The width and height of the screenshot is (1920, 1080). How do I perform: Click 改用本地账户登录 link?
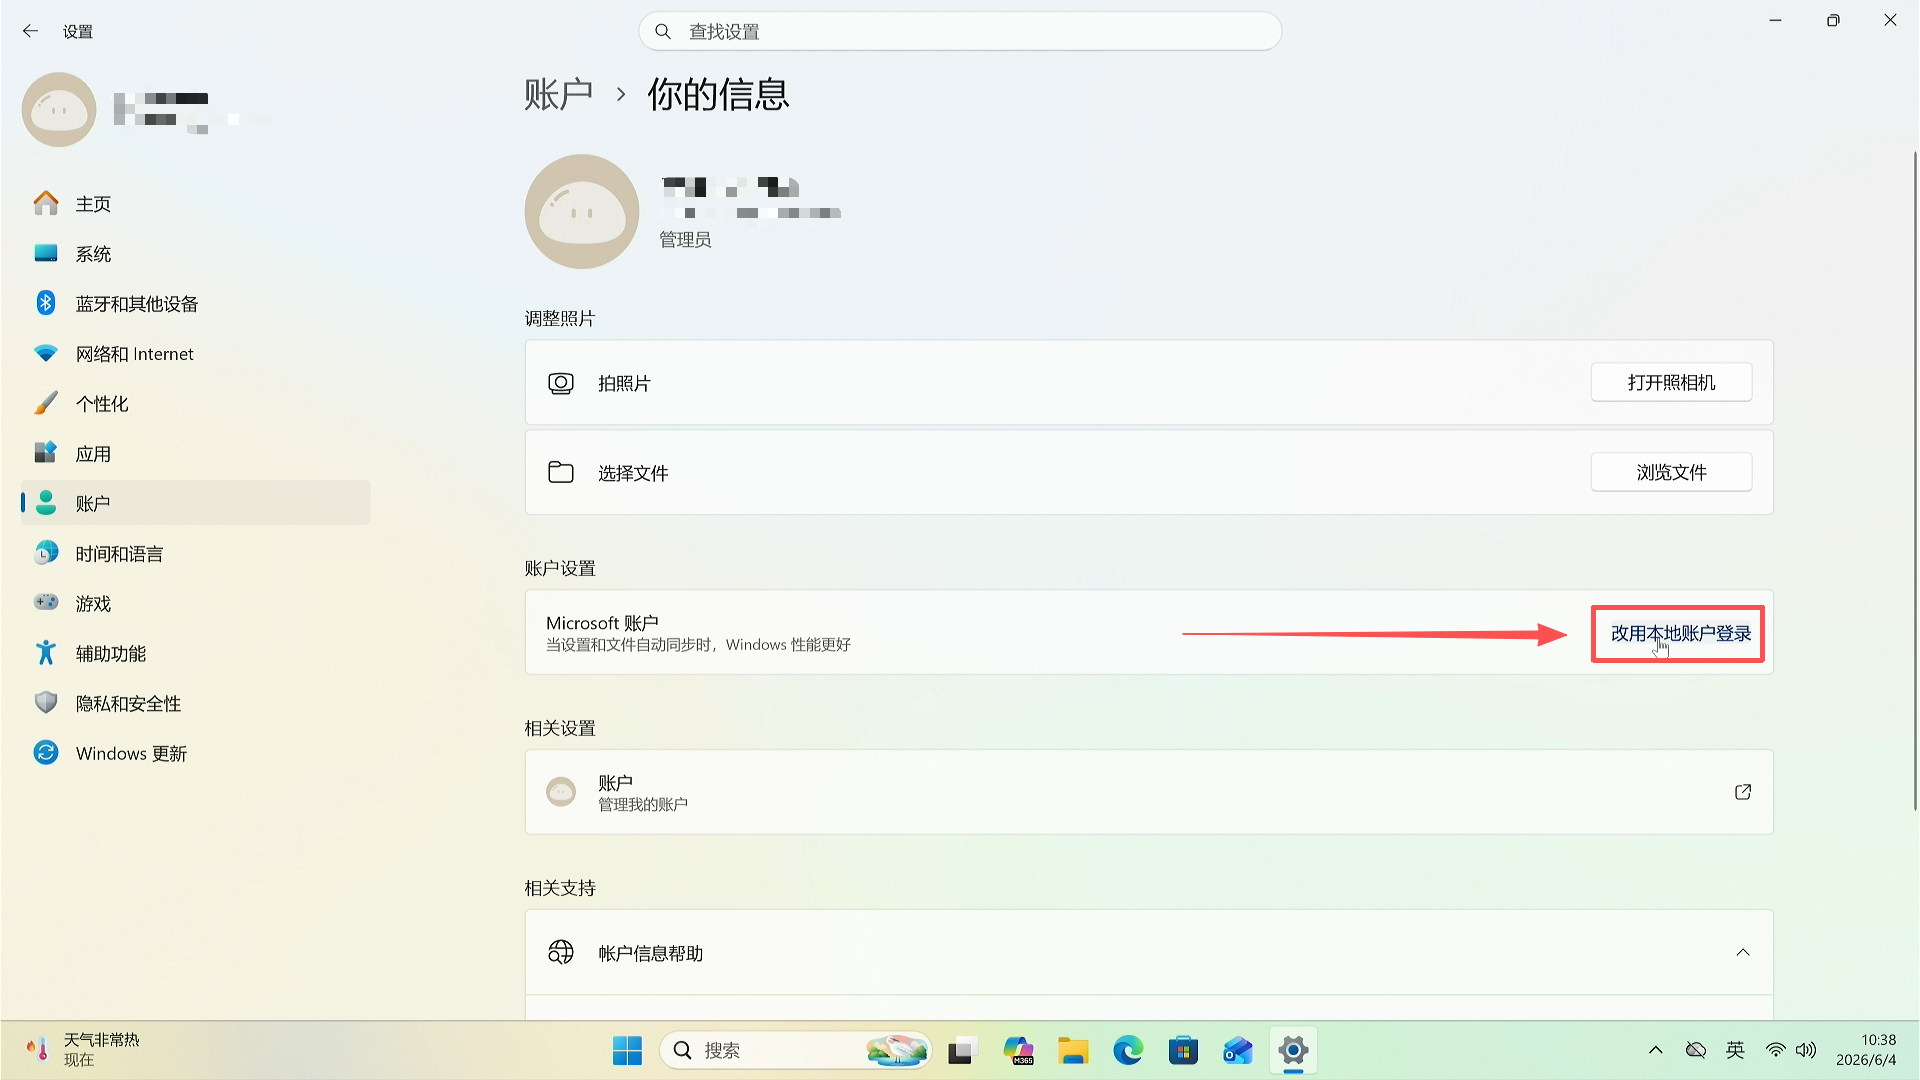click(x=1680, y=633)
